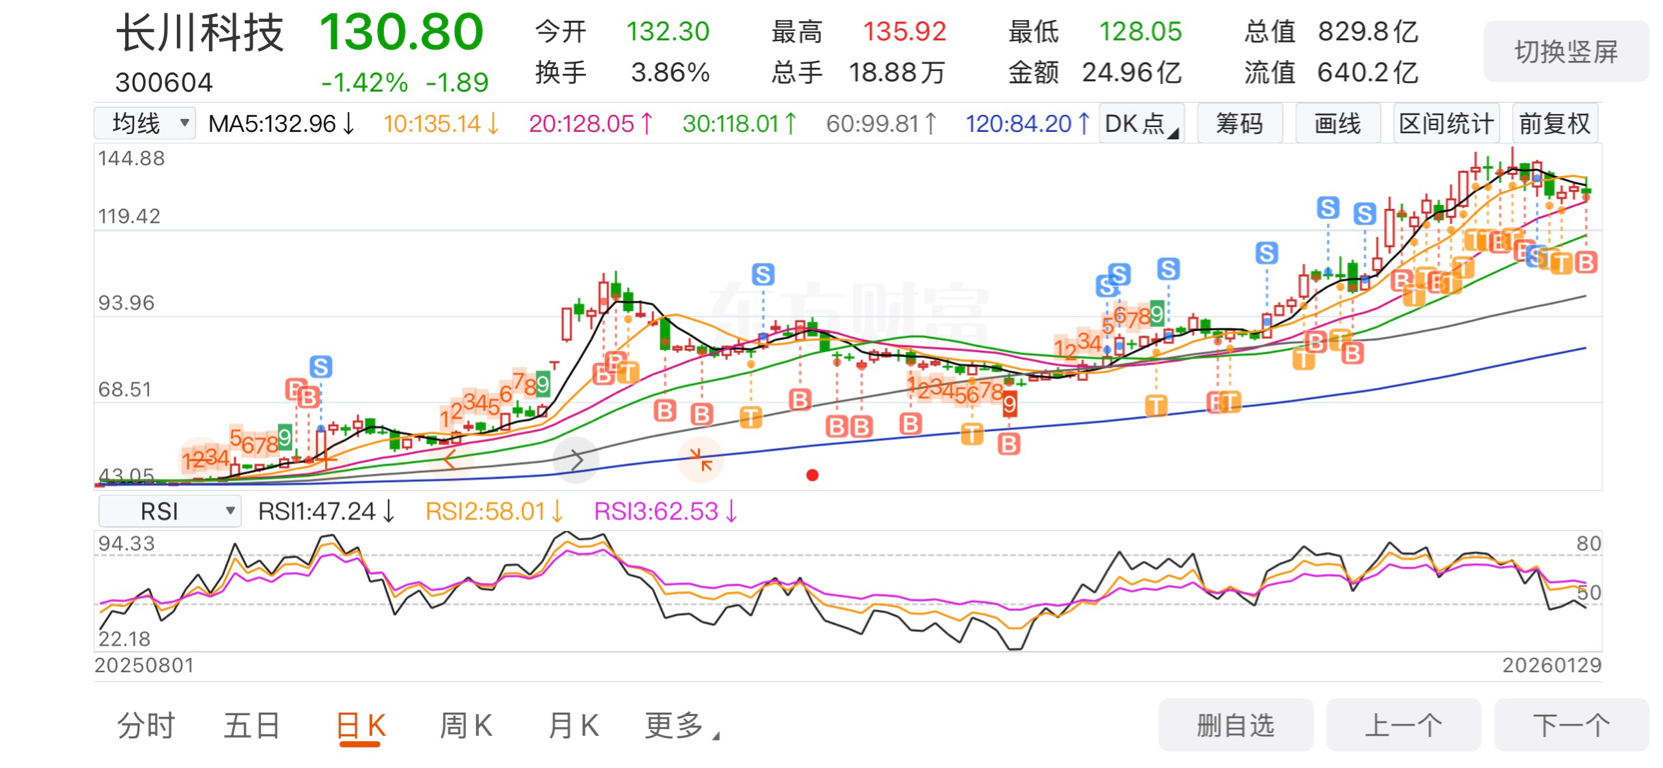This screenshot has width=1663, height=768.
Task: Tap the 总手 value 18.88万
Action: pos(897,72)
